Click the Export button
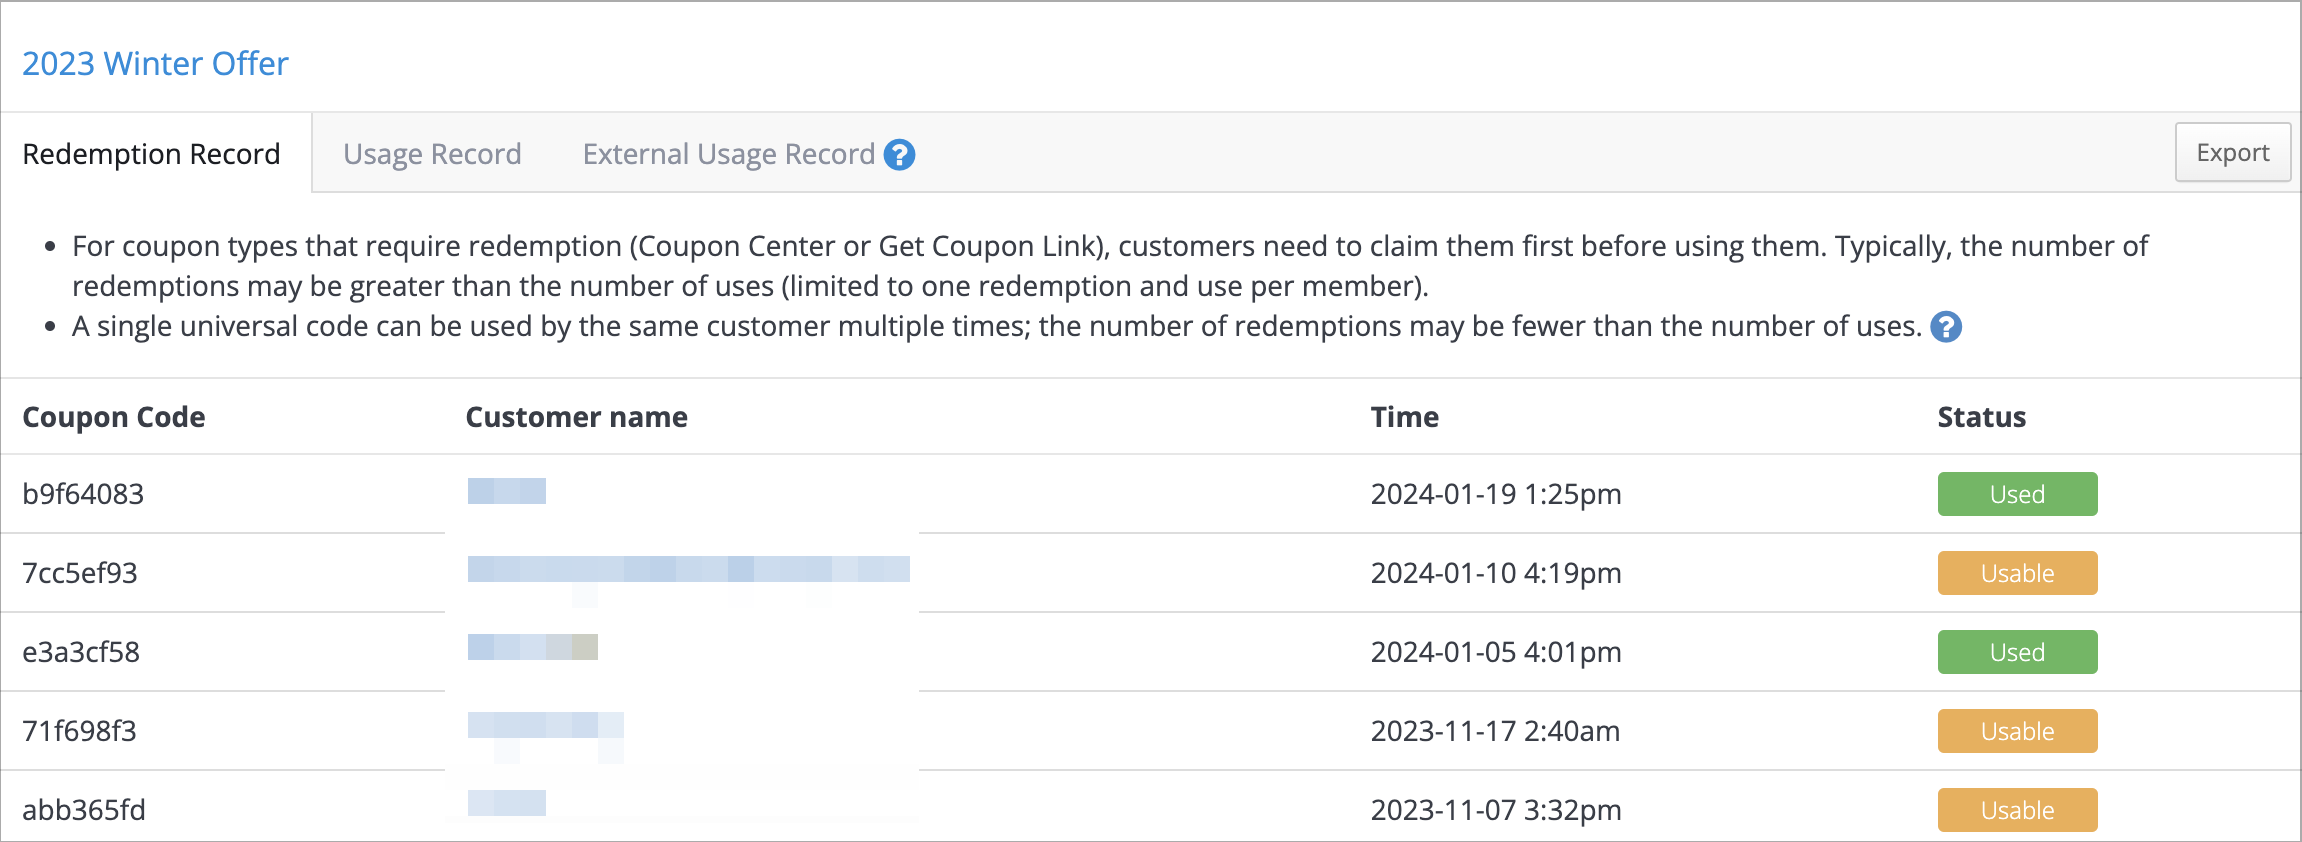2302x842 pixels. pos(2232,152)
